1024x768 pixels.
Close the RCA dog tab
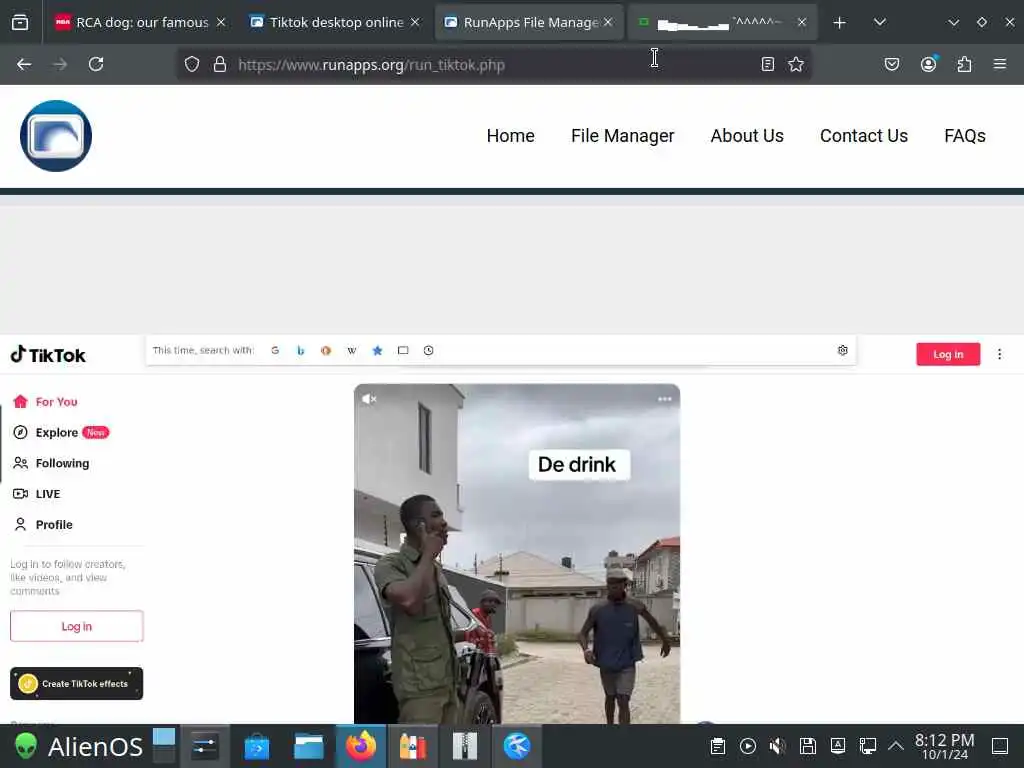(x=221, y=22)
